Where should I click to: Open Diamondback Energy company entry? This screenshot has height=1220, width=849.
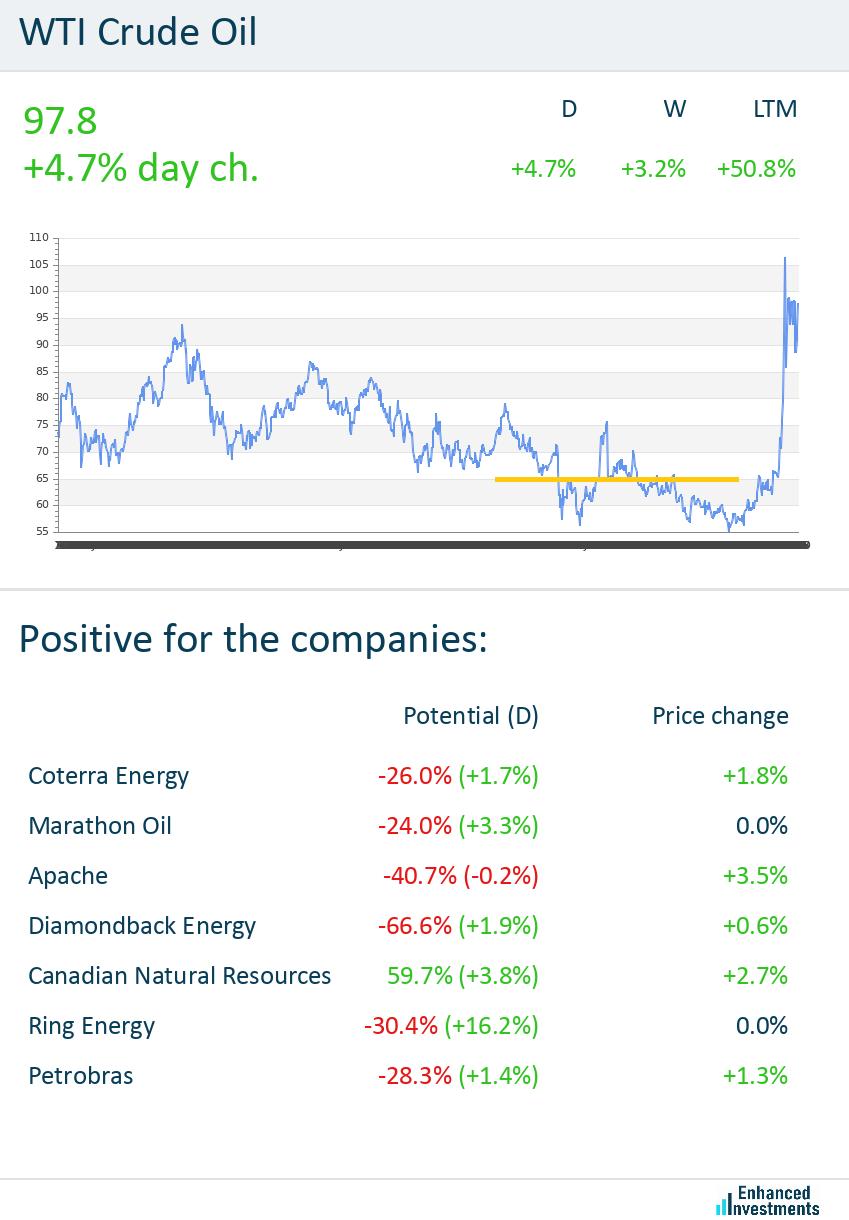click(x=142, y=926)
